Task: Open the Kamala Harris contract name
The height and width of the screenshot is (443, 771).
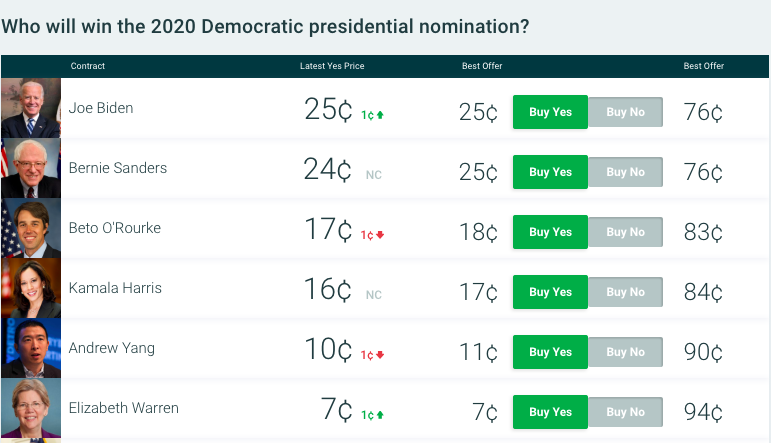Action: pyautogui.click(x=115, y=288)
